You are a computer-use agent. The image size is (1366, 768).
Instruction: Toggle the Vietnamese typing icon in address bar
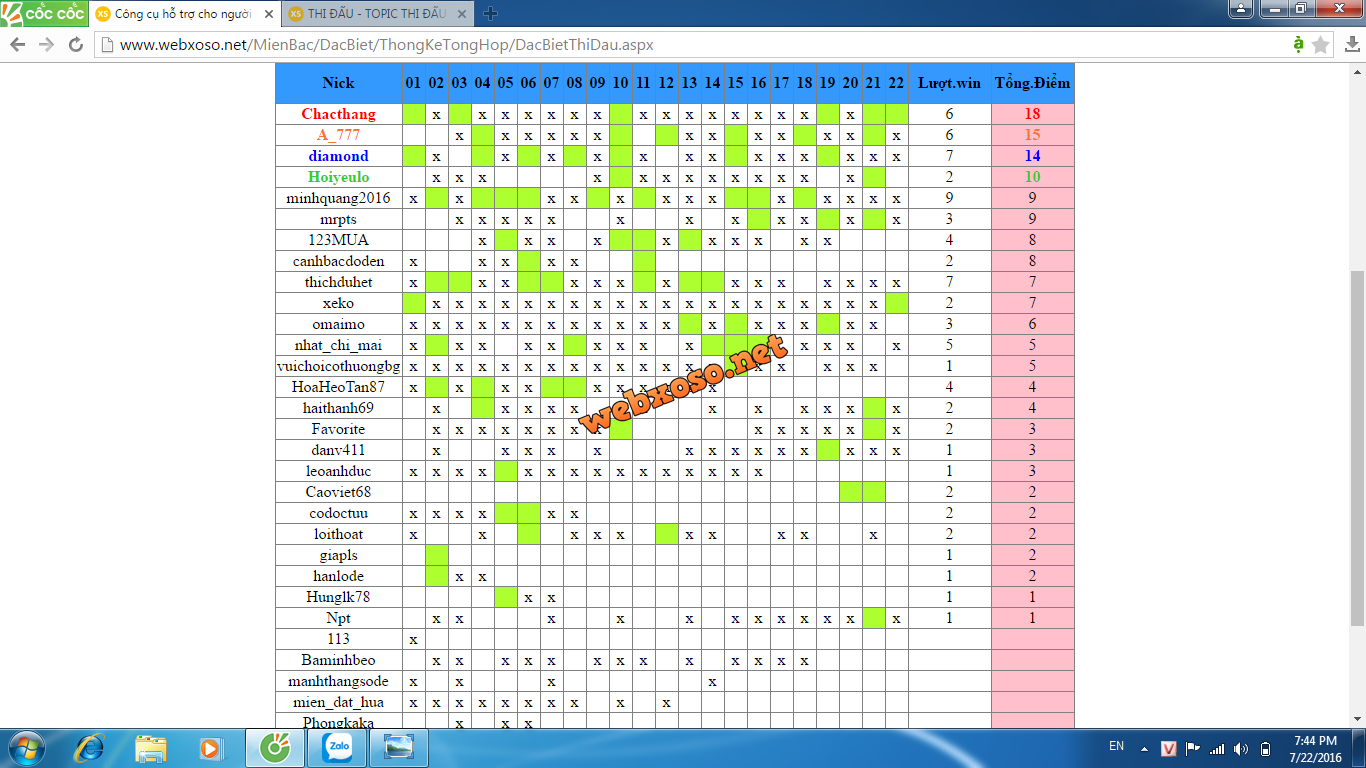(1298, 45)
